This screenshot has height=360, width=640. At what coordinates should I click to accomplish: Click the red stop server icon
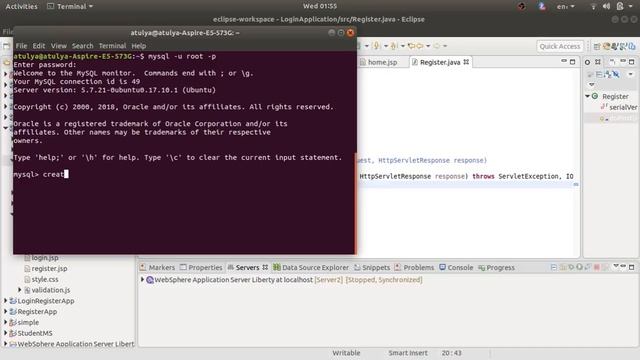point(596,267)
